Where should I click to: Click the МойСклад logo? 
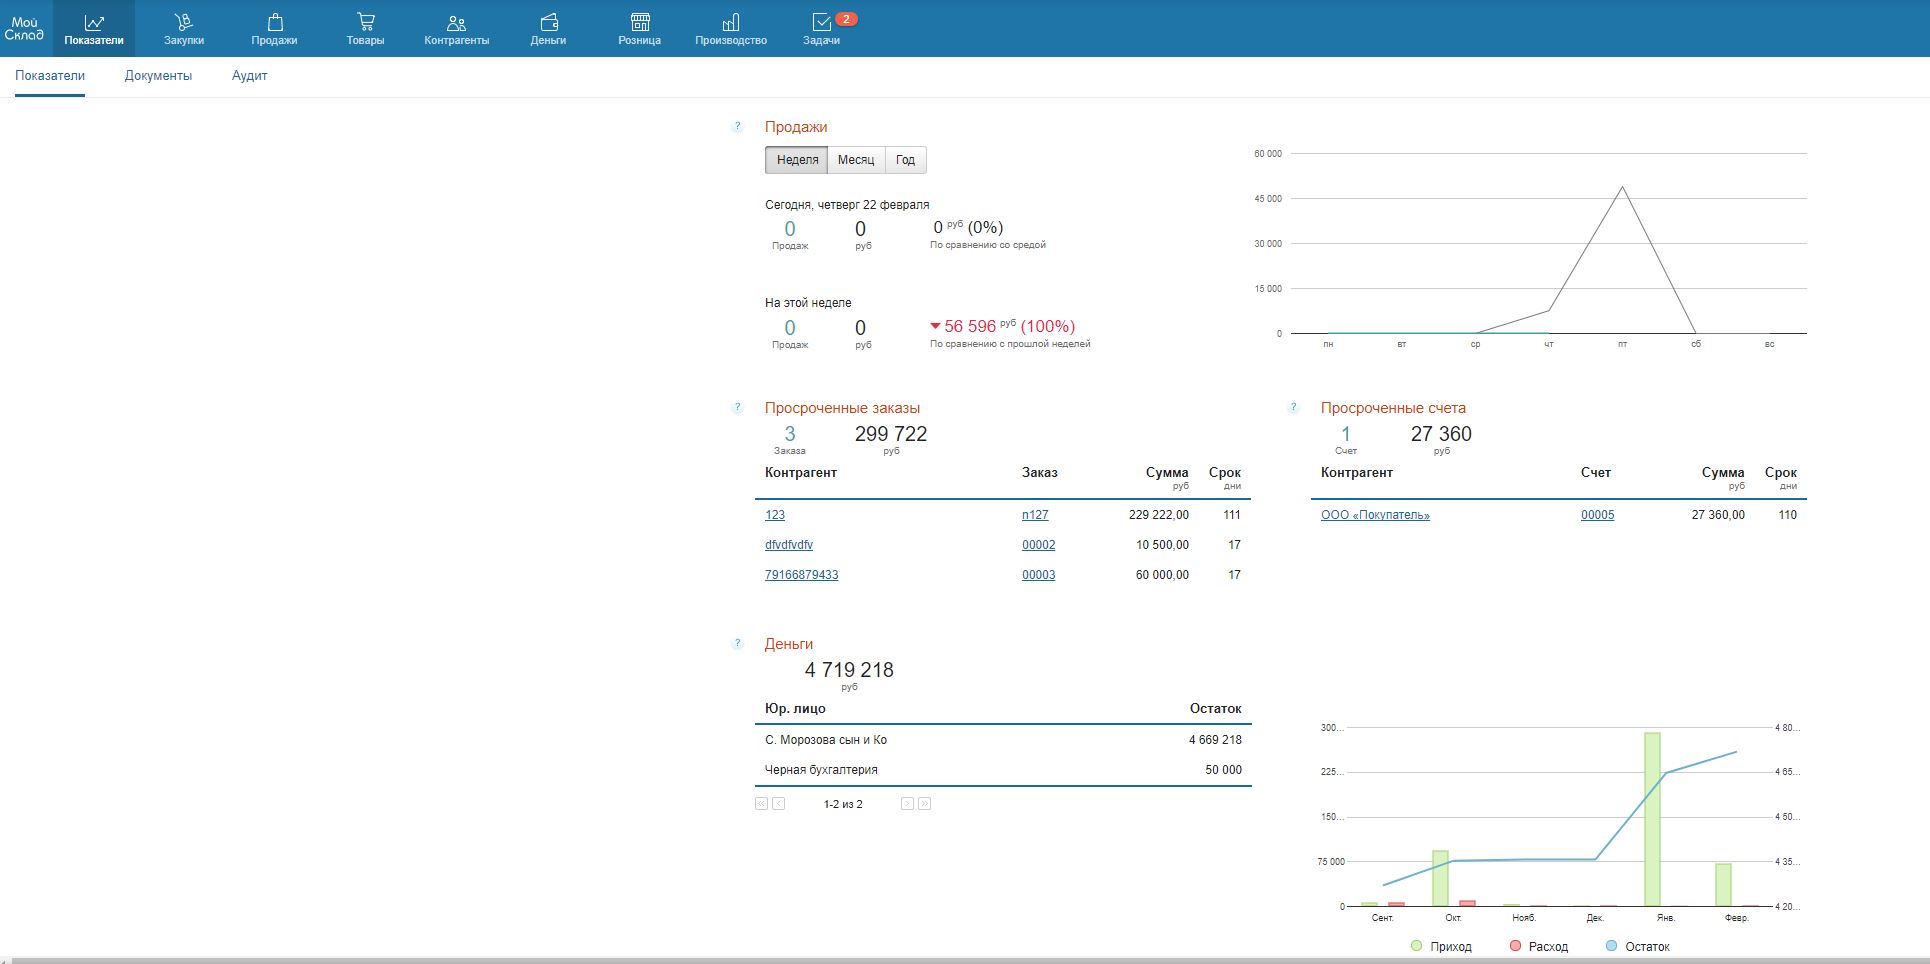tap(24, 28)
